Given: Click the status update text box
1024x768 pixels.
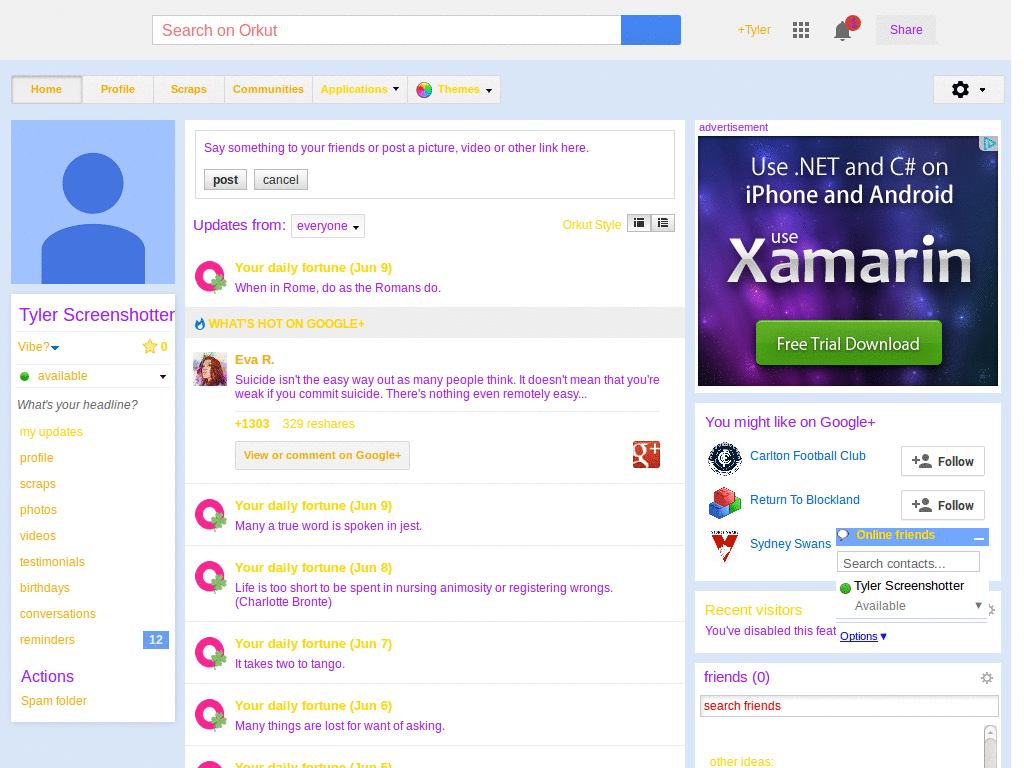Looking at the screenshot, I should pos(435,148).
